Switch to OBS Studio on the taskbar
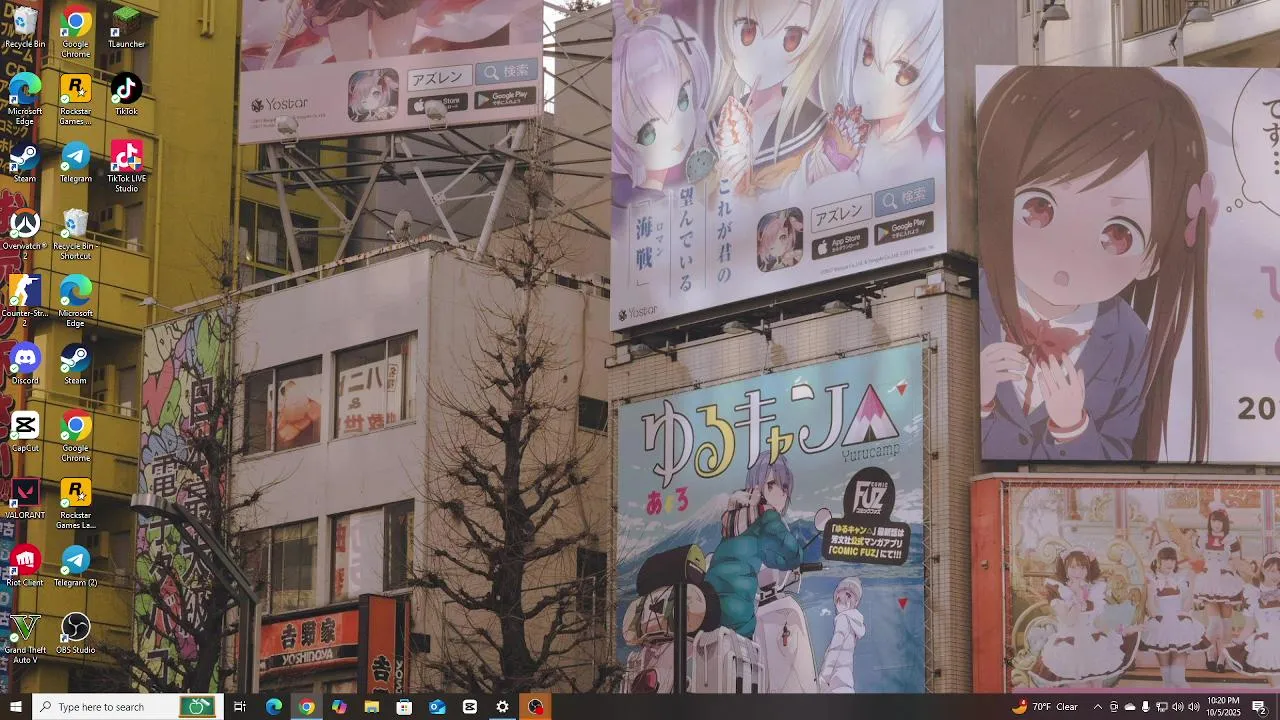This screenshot has height=720, width=1280. pos(535,707)
